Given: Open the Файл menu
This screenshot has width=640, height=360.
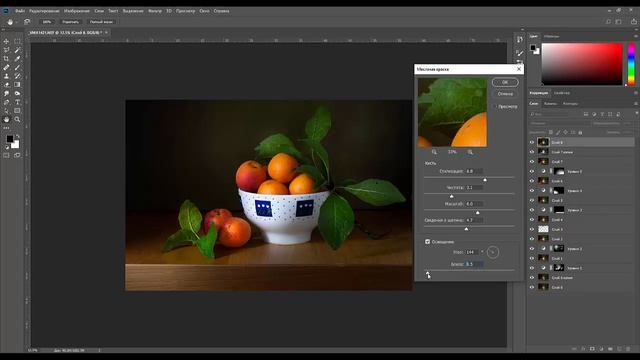Looking at the screenshot, I should (x=20, y=11).
